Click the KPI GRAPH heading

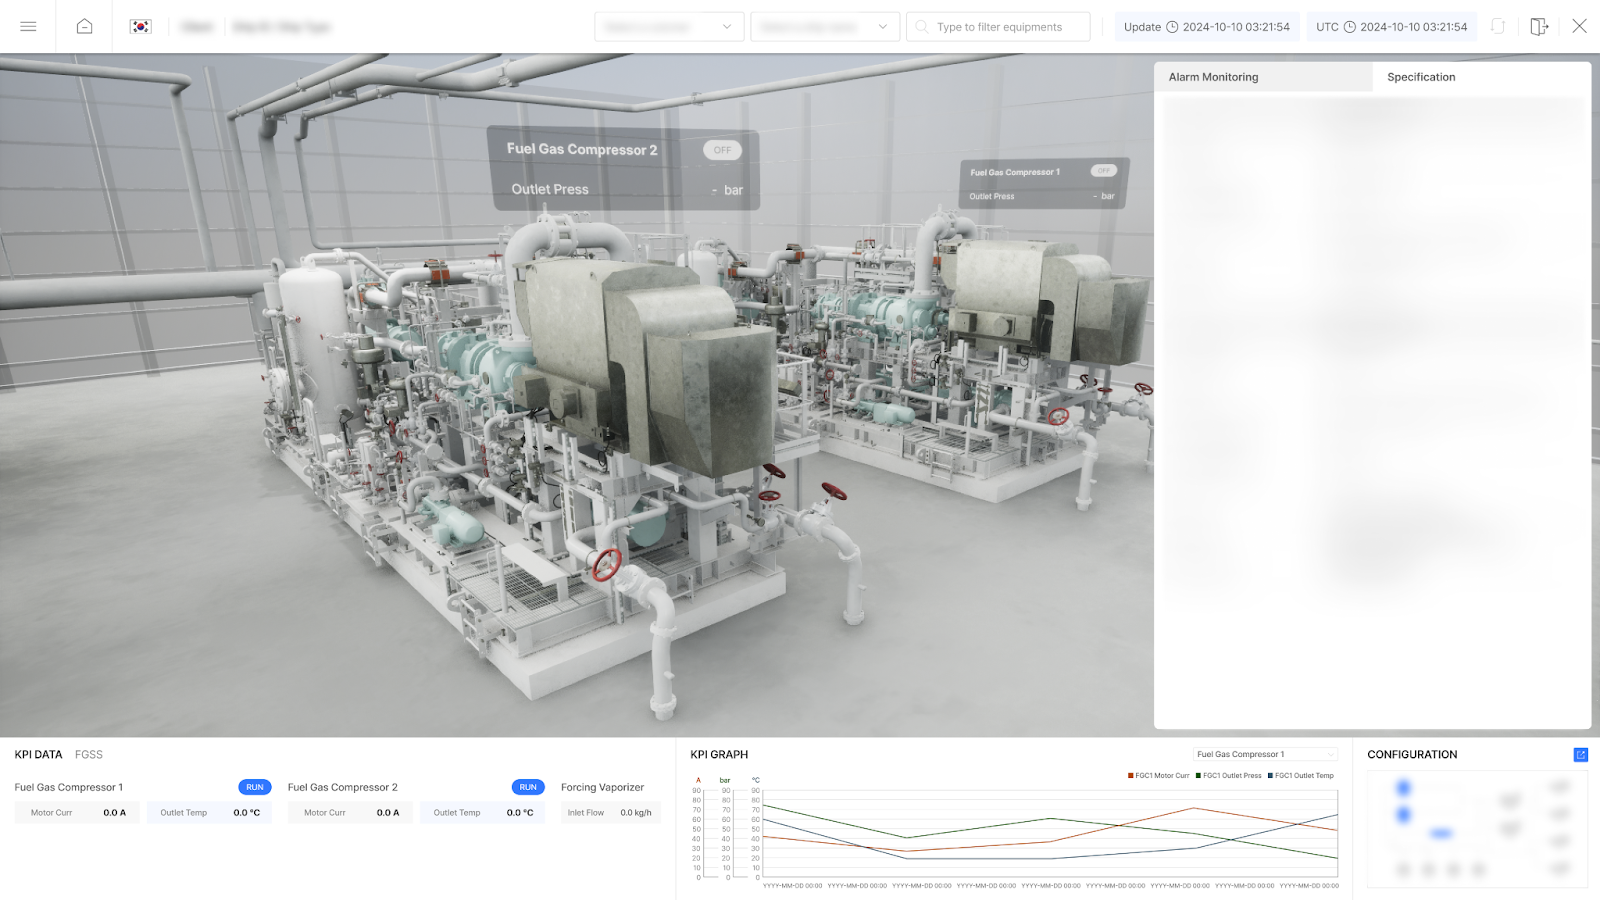point(719,755)
